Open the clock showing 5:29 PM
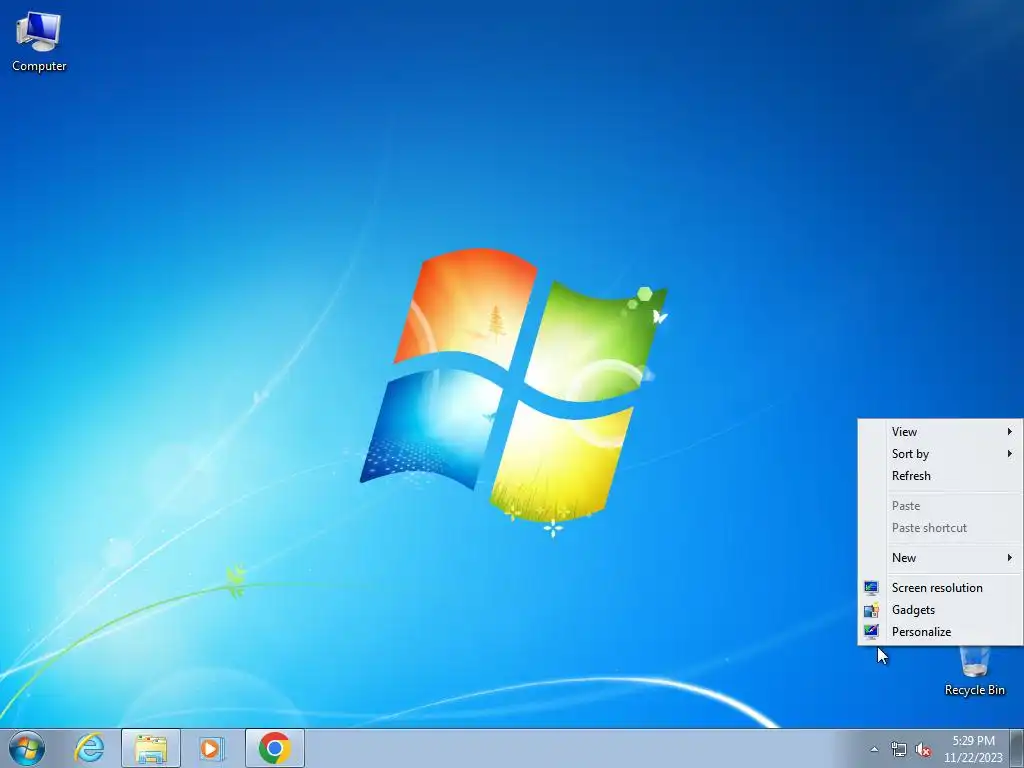 coord(973,749)
